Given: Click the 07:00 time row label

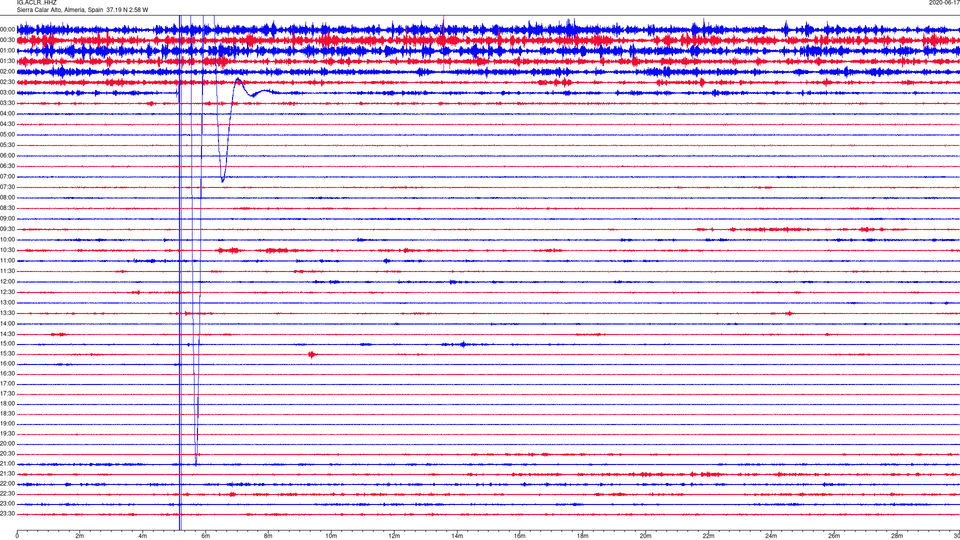Looking at the screenshot, I should 7,176.
